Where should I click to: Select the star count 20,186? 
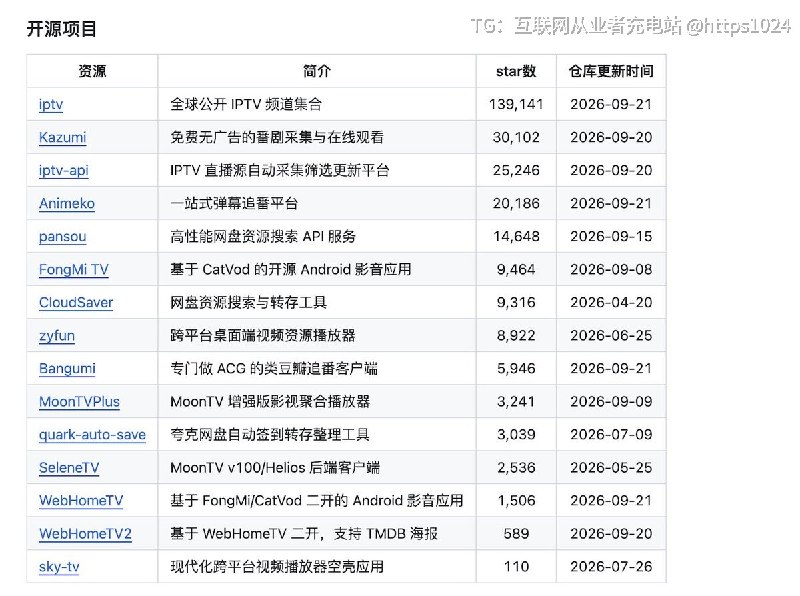point(516,204)
